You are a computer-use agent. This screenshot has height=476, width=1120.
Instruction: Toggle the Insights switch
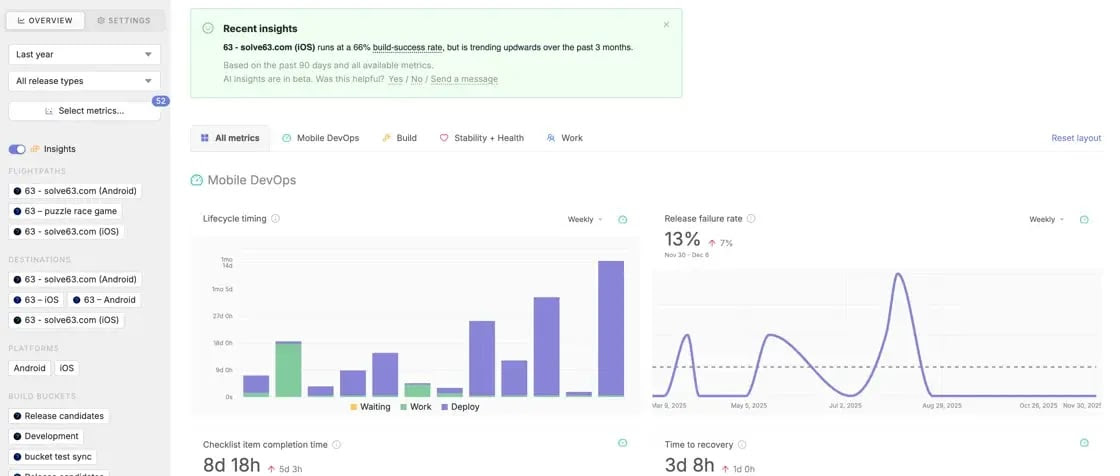tap(16, 149)
